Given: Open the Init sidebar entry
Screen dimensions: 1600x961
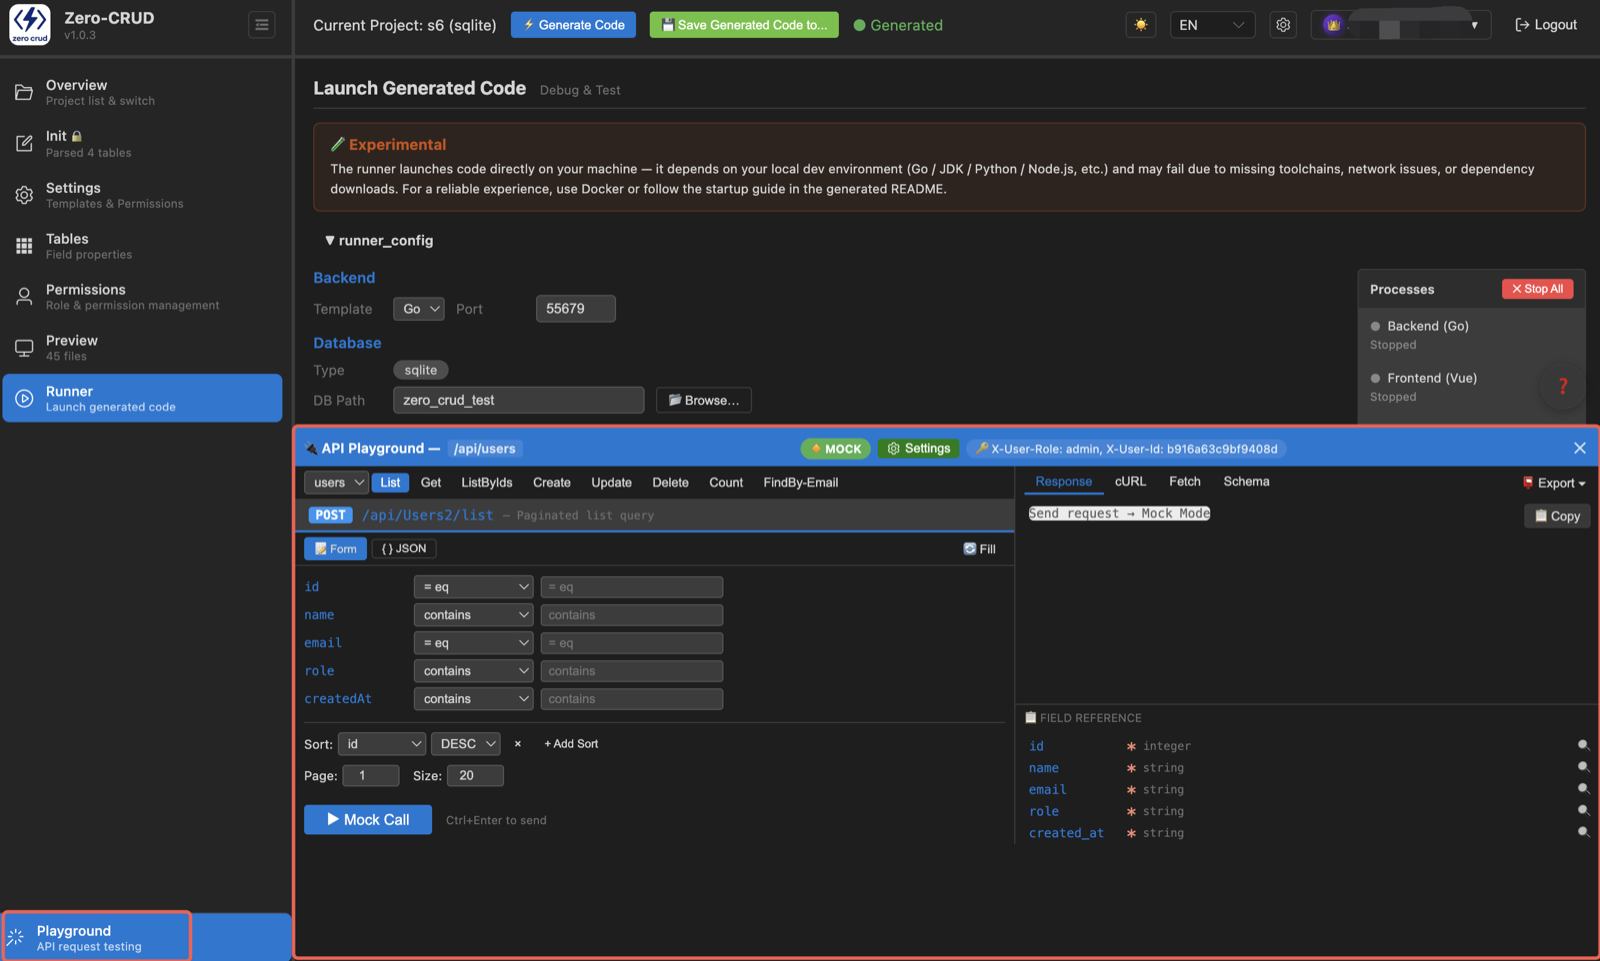Looking at the screenshot, I should click(x=143, y=144).
